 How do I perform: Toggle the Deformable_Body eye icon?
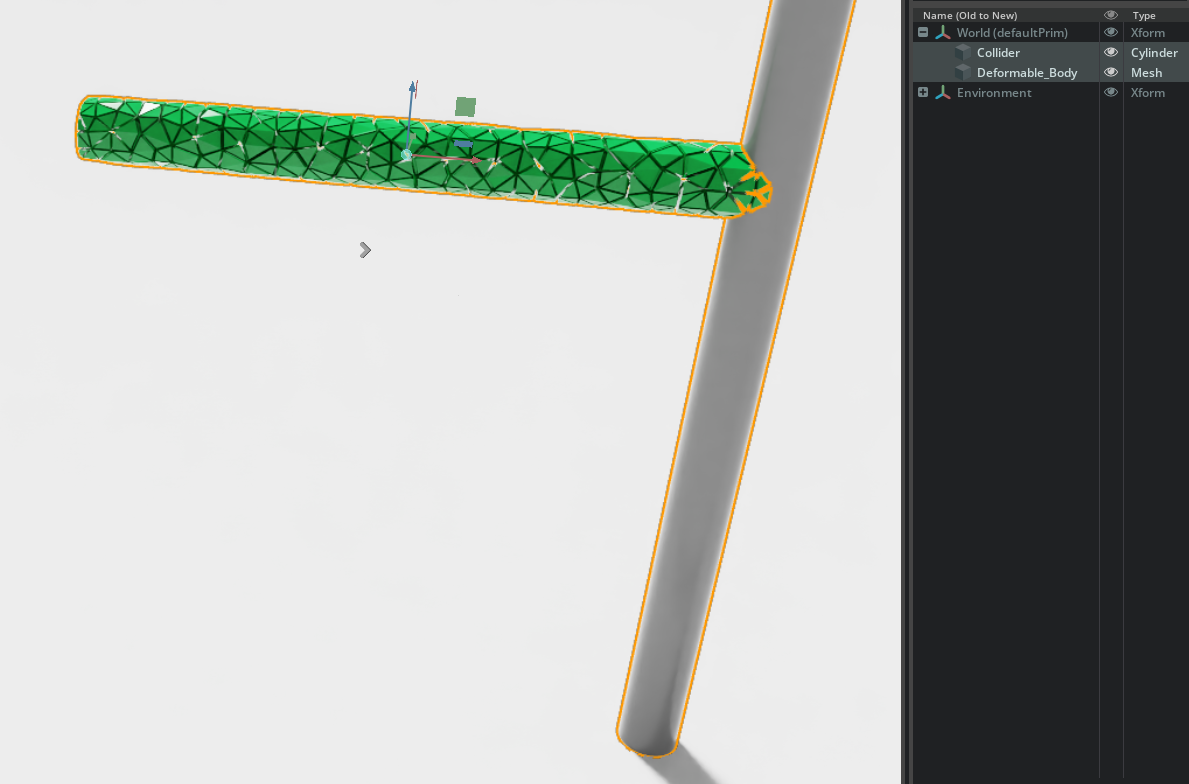click(1110, 72)
